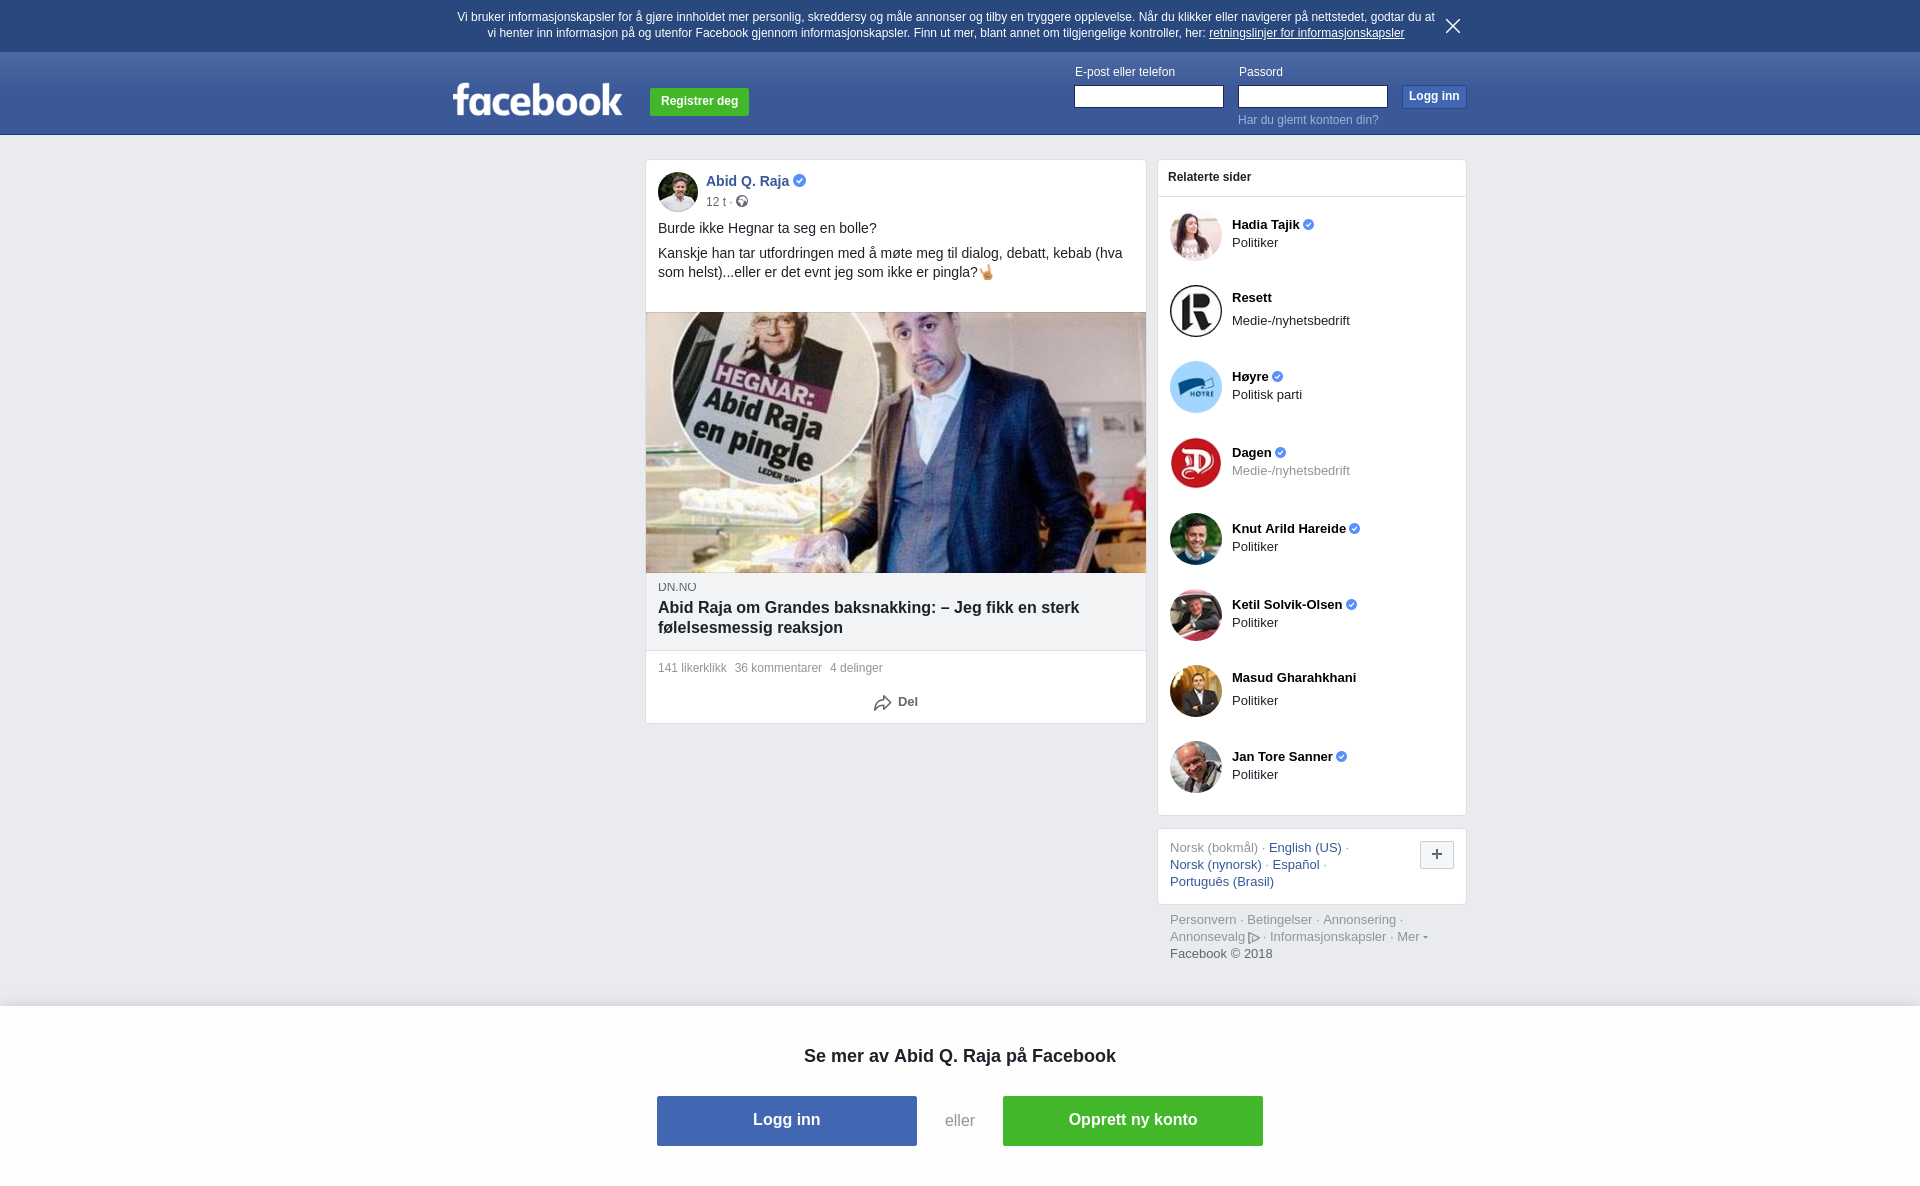
Task: Switch language to Español
Action: [x=1296, y=865]
